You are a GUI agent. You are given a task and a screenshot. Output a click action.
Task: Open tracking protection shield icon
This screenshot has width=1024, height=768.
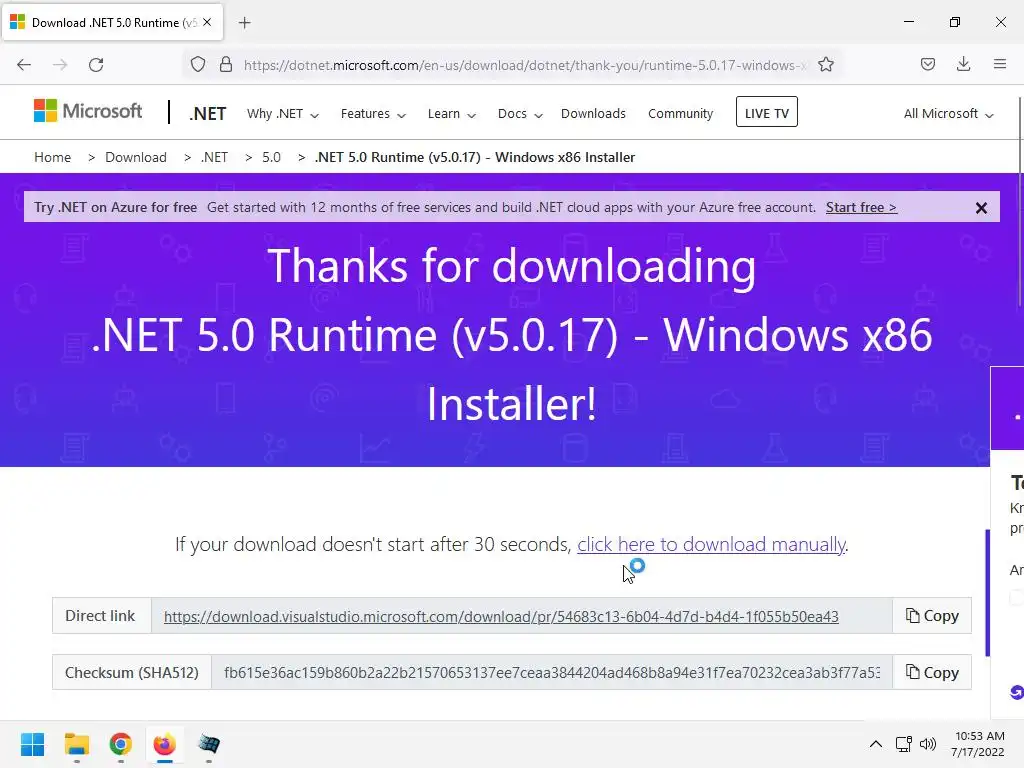click(x=198, y=65)
